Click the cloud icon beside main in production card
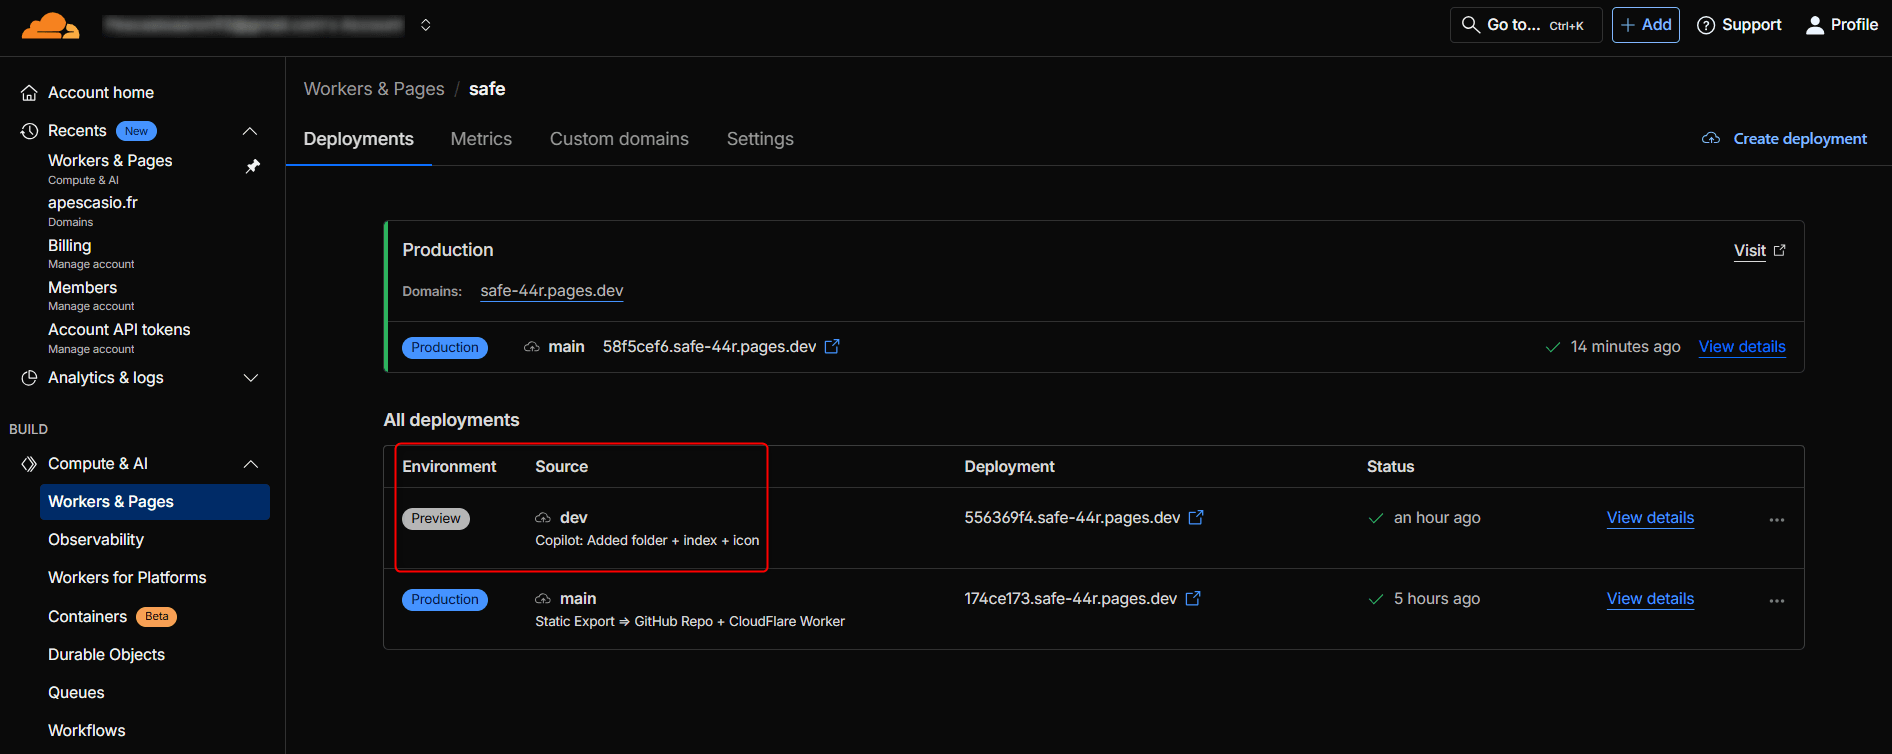 [532, 347]
